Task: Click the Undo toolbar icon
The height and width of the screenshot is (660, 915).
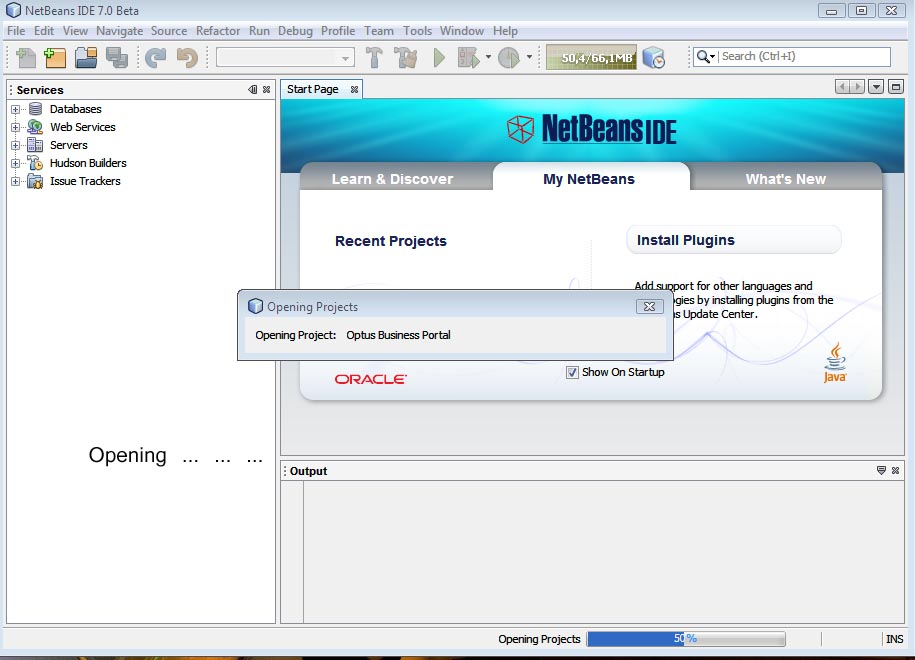Action: (x=187, y=58)
